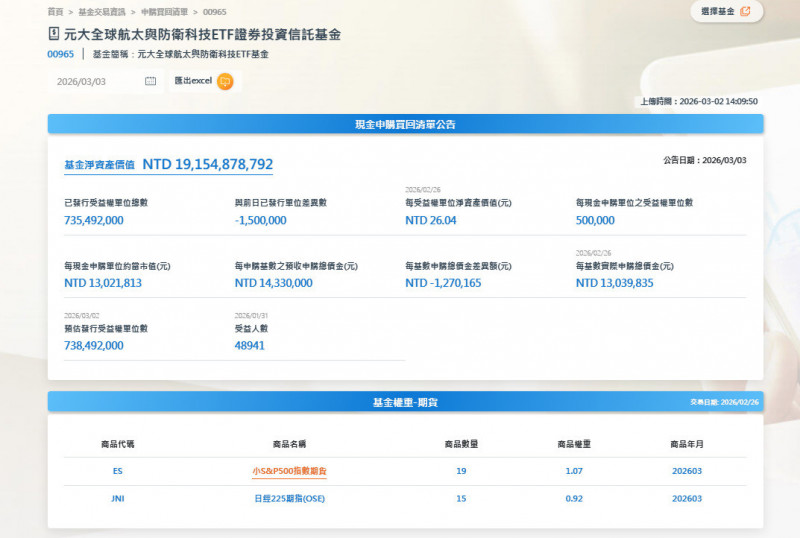Click the orange excel export icon
This screenshot has height=538, width=800.
(225, 81)
